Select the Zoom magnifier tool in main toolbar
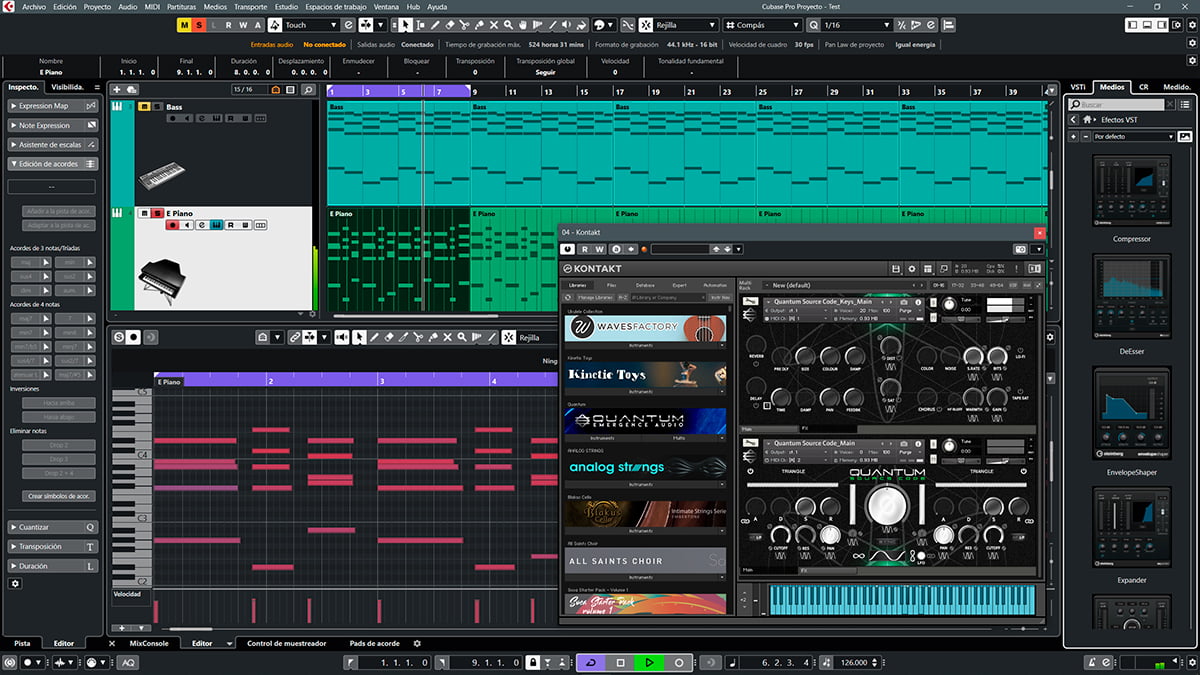This screenshot has width=1200, height=675. 509,24
